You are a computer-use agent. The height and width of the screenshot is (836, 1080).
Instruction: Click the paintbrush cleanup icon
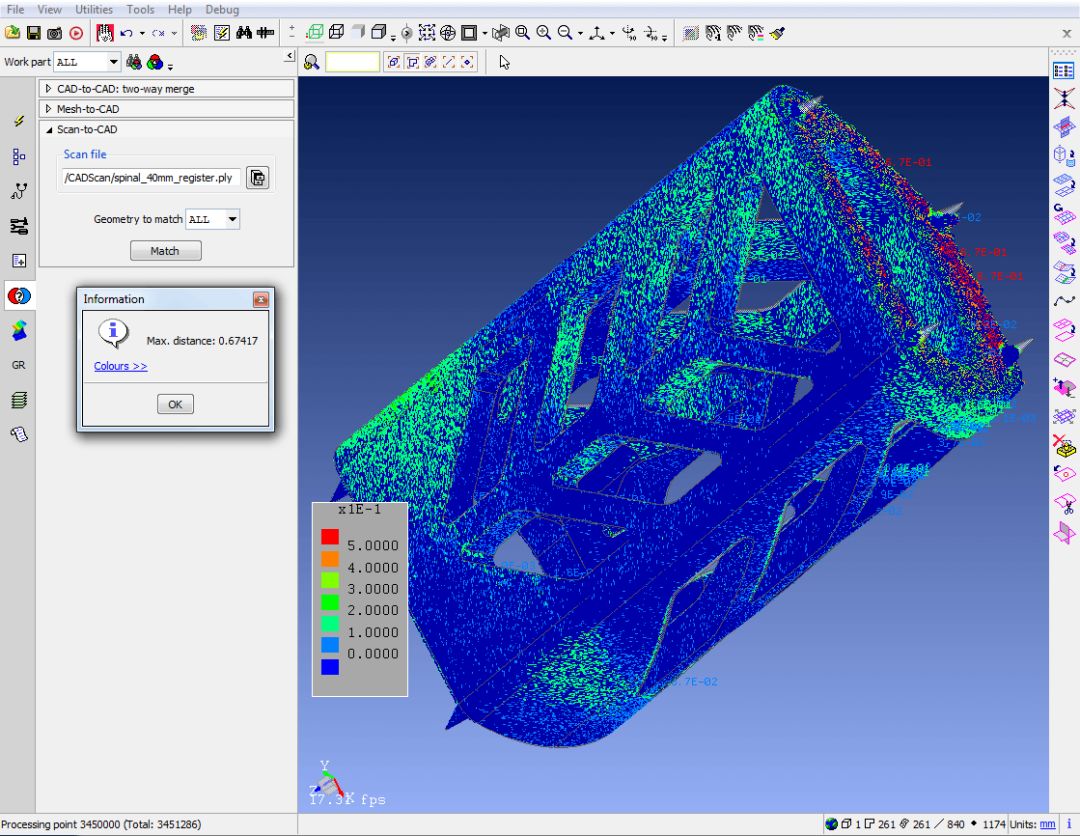(778, 33)
